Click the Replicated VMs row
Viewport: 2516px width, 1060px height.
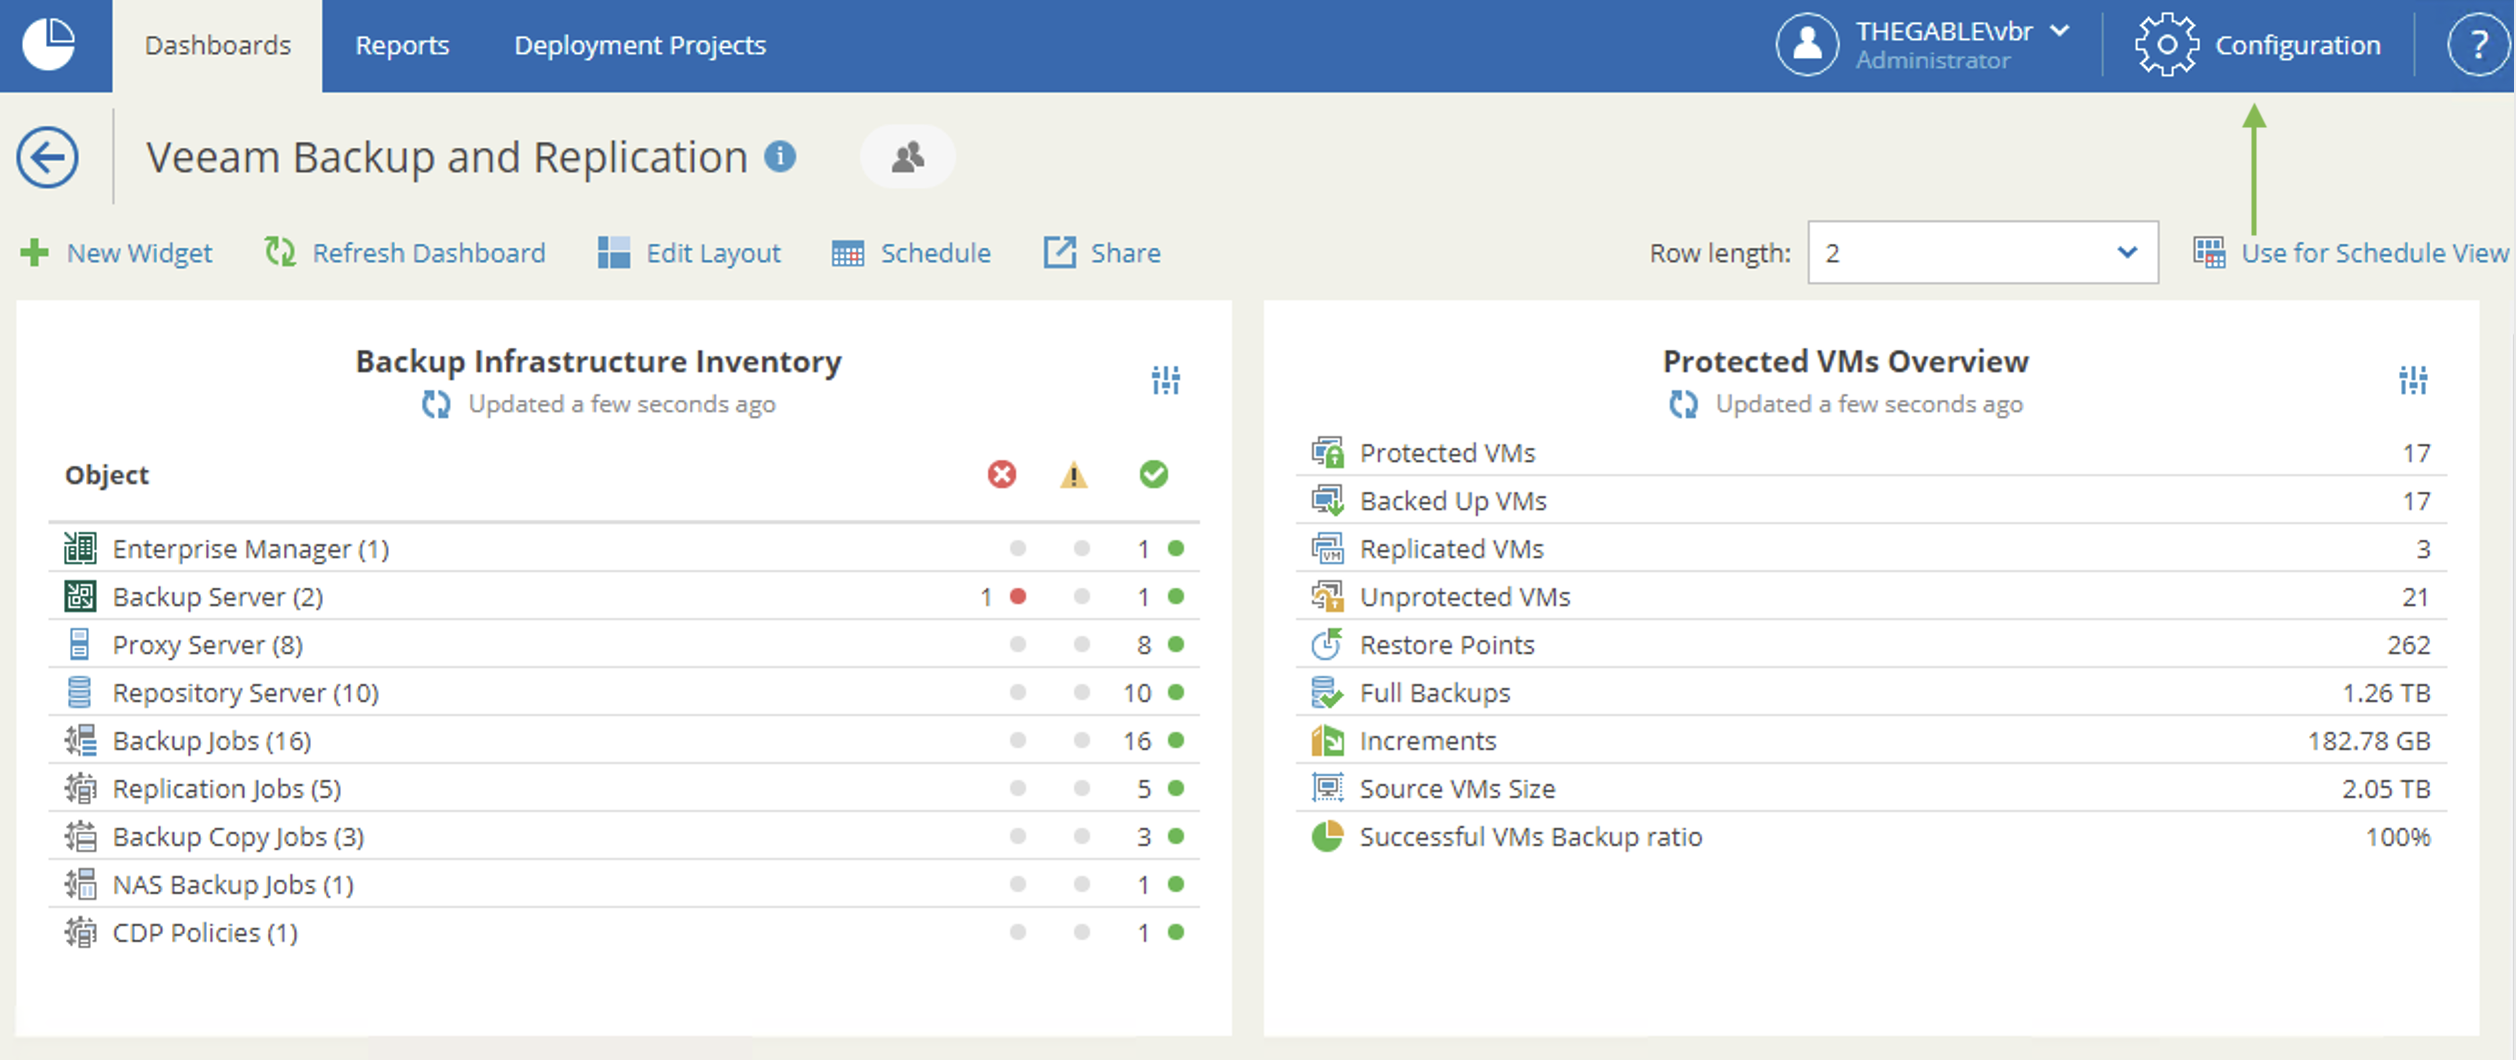coord(1872,548)
